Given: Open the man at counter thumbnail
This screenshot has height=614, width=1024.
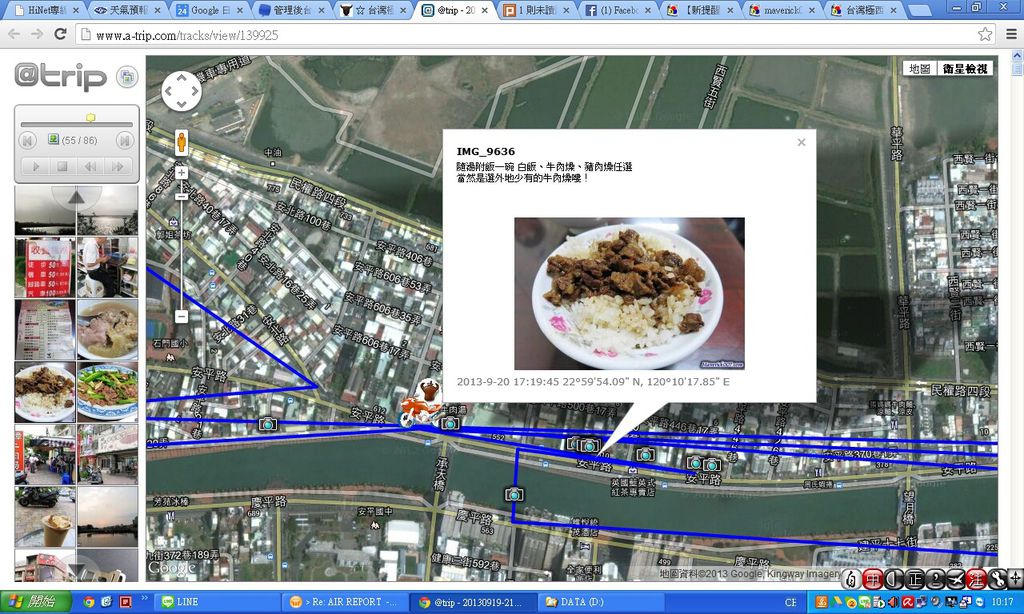Looking at the screenshot, I should pos(107,268).
